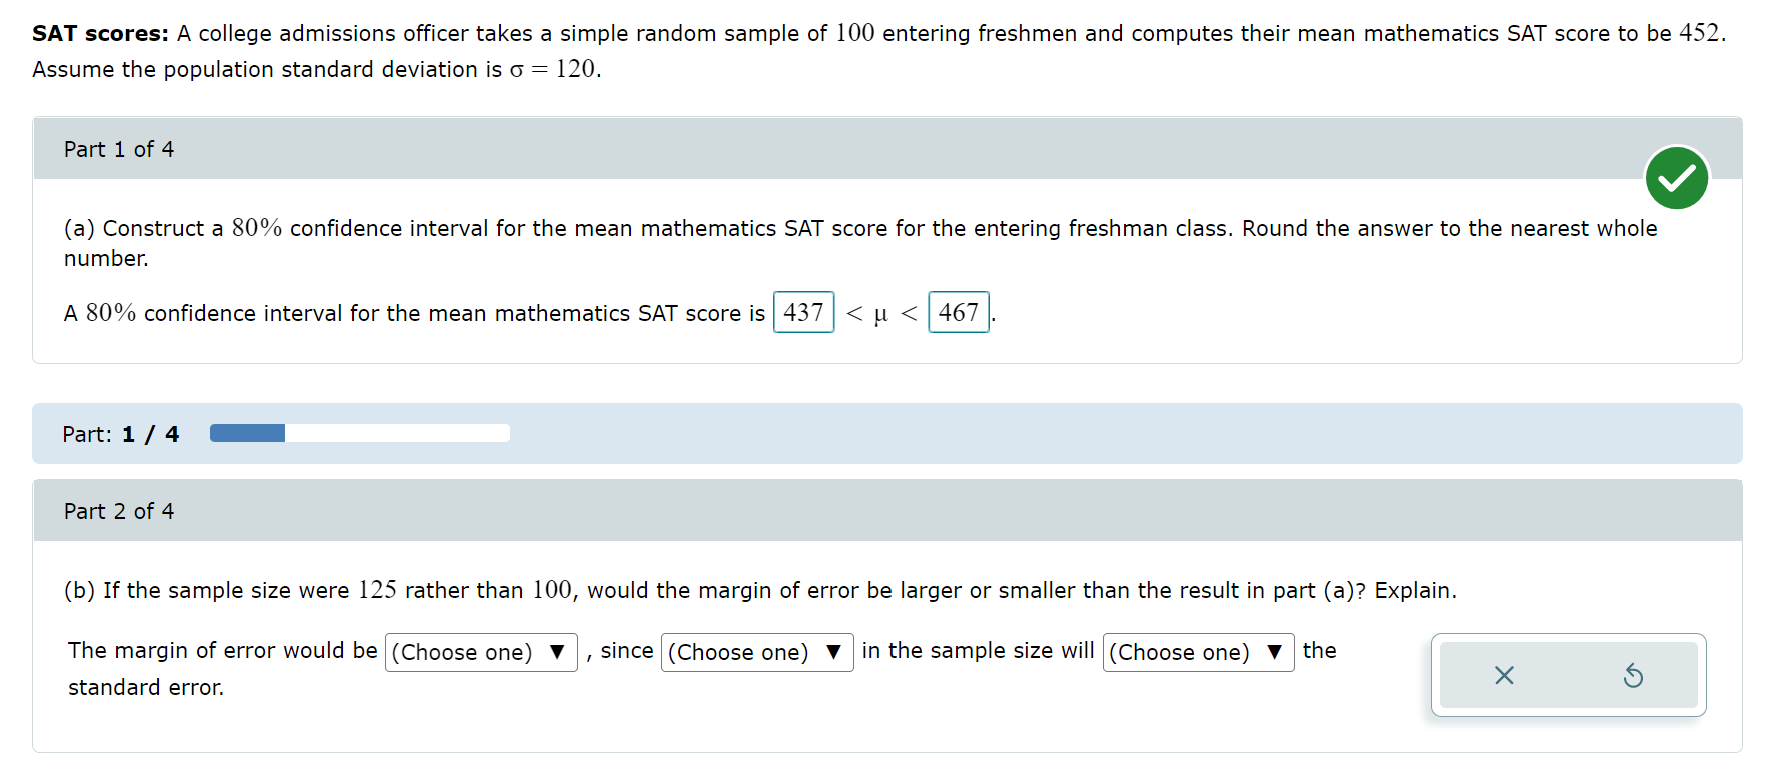Open the third '(Choose one)' dropdown
Screen dimensions: 1776x768
[1198, 652]
